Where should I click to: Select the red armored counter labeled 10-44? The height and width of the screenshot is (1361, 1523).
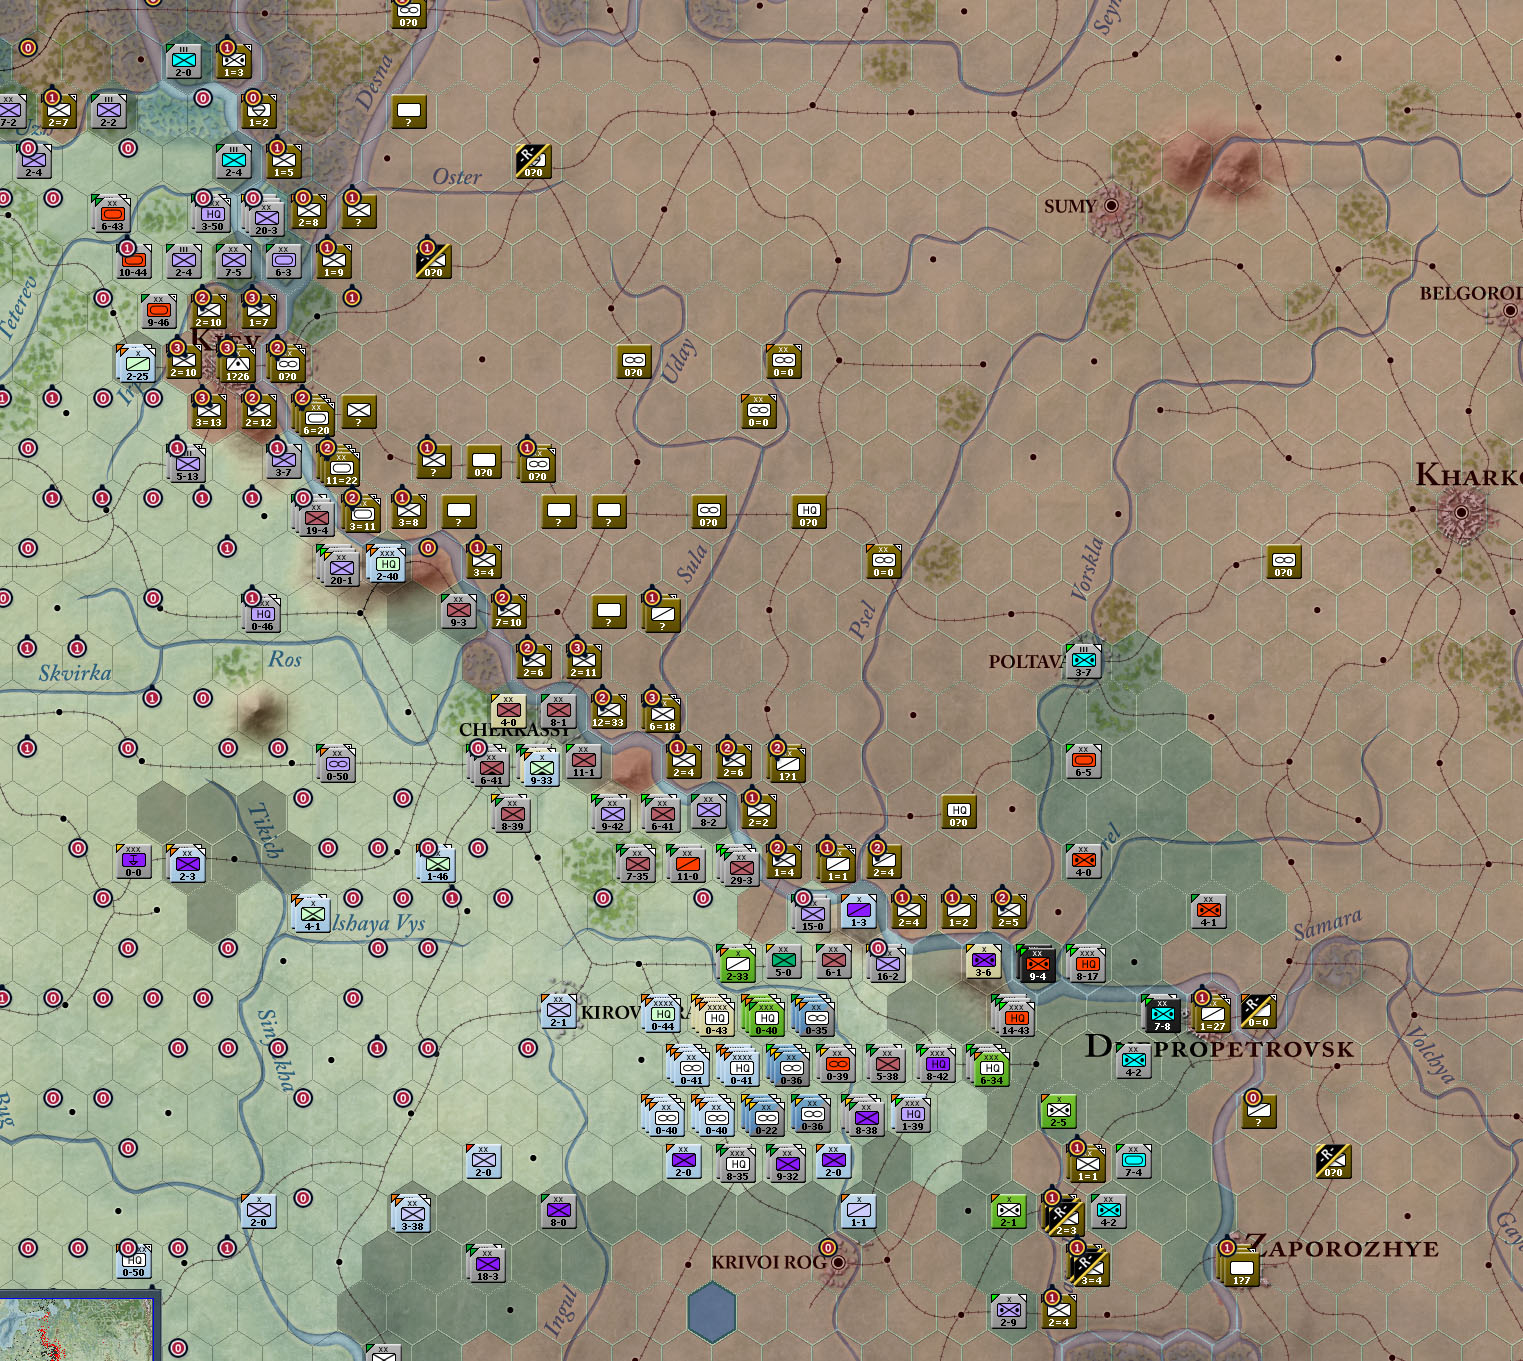134,262
